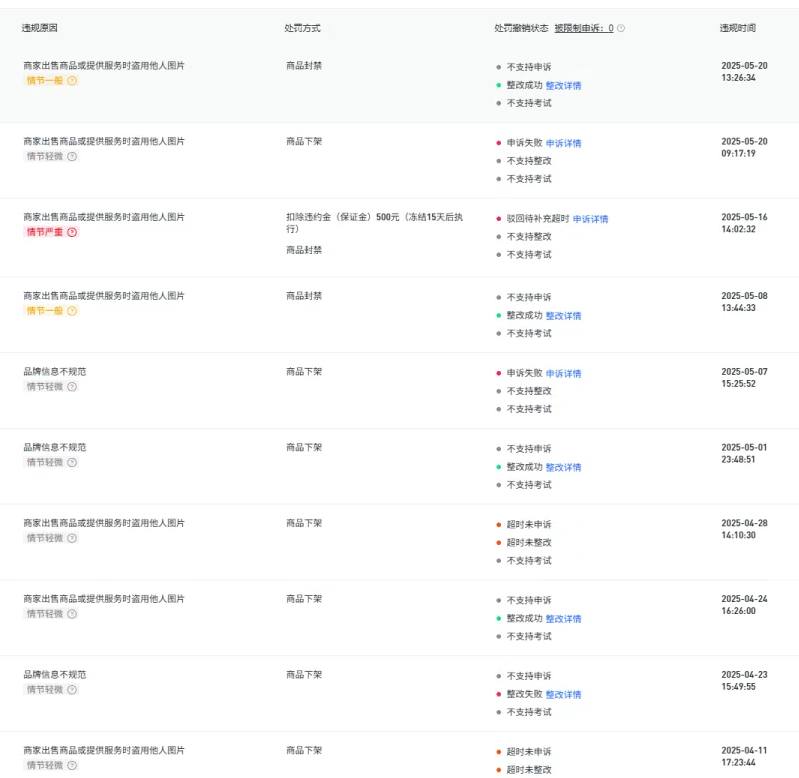The image size is (799, 778).
Task: Click the 违规时间 column header
Action: (737, 29)
